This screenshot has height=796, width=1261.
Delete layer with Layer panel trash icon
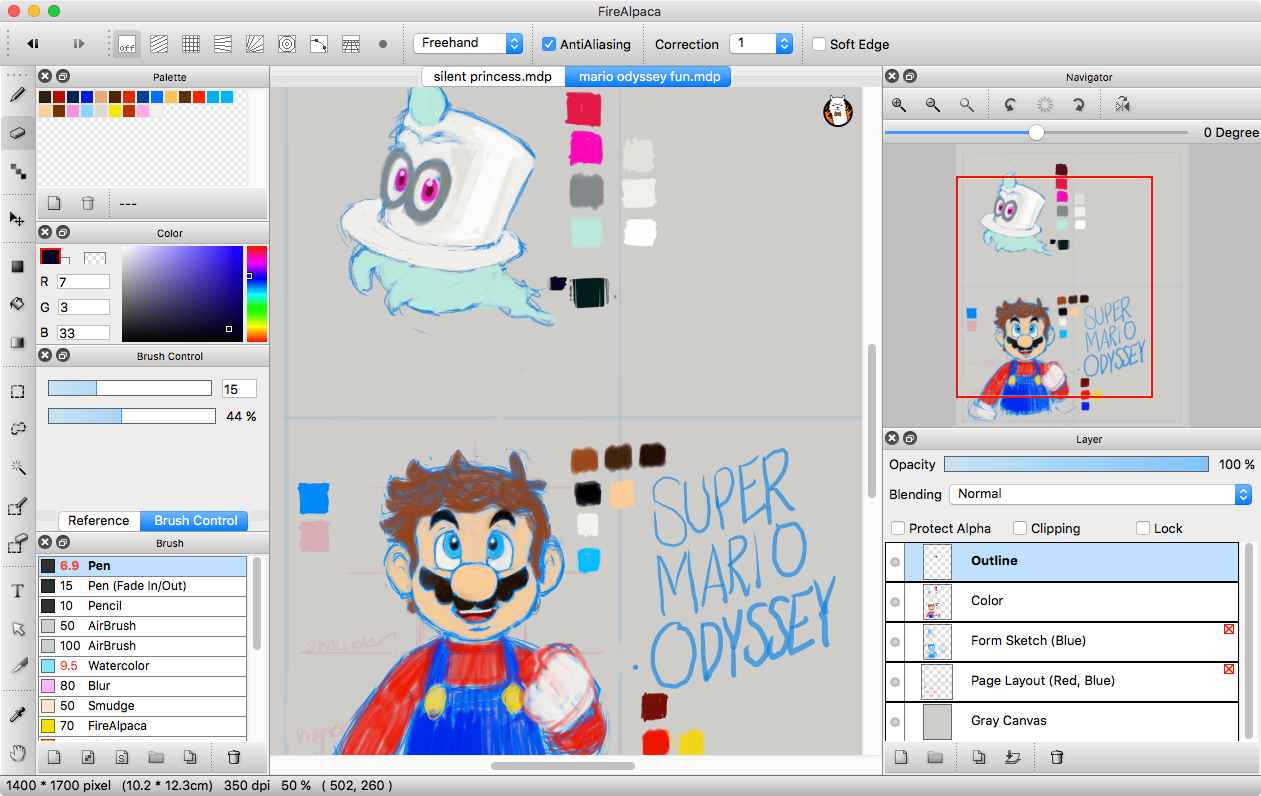tap(1057, 758)
